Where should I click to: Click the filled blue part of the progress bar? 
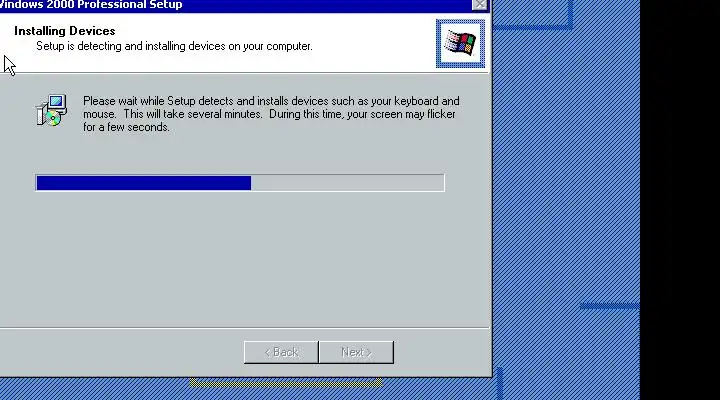(x=144, y=183)
